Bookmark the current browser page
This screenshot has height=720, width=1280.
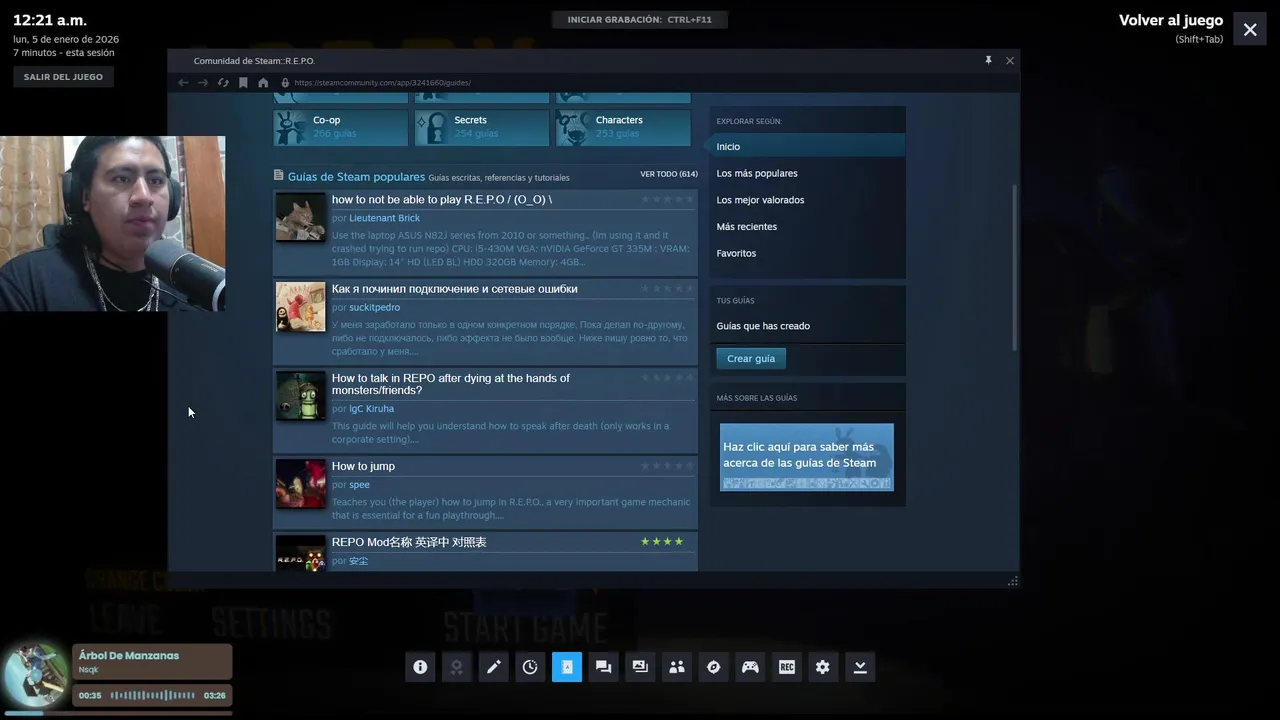click(243, 83)
